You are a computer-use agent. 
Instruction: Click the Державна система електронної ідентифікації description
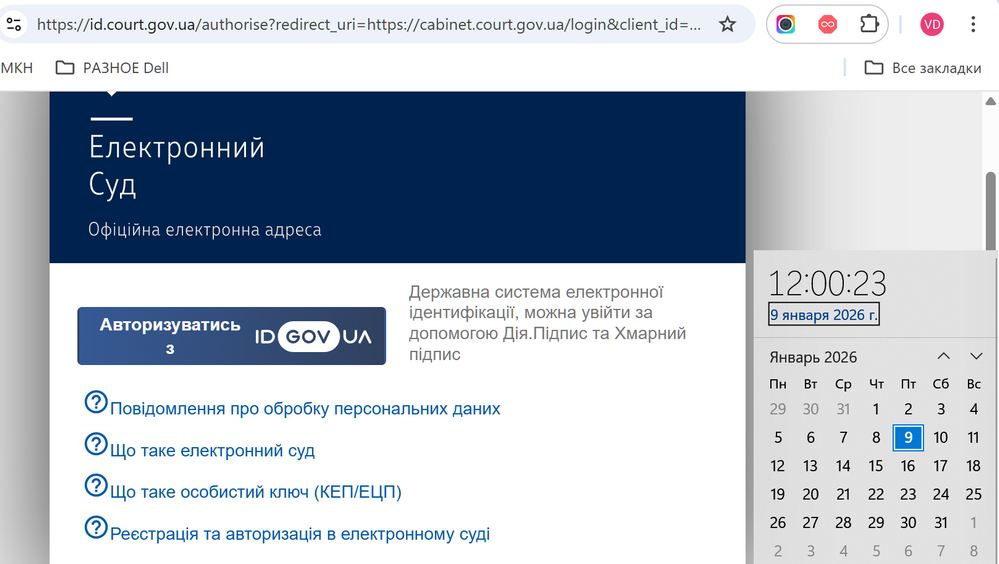547,323
